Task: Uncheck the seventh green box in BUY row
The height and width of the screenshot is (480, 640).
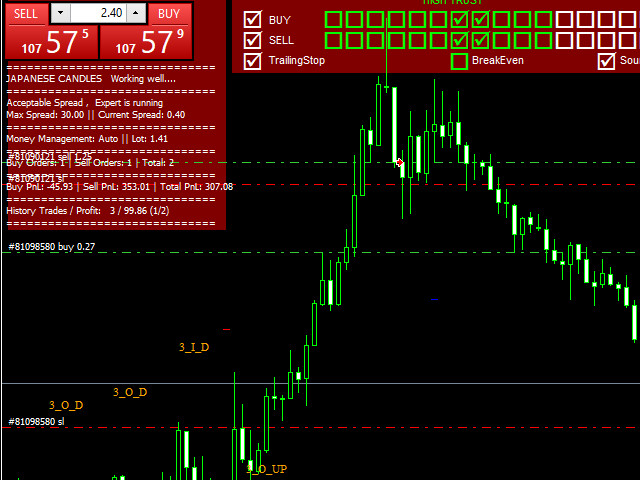Action: coord(459,20)
